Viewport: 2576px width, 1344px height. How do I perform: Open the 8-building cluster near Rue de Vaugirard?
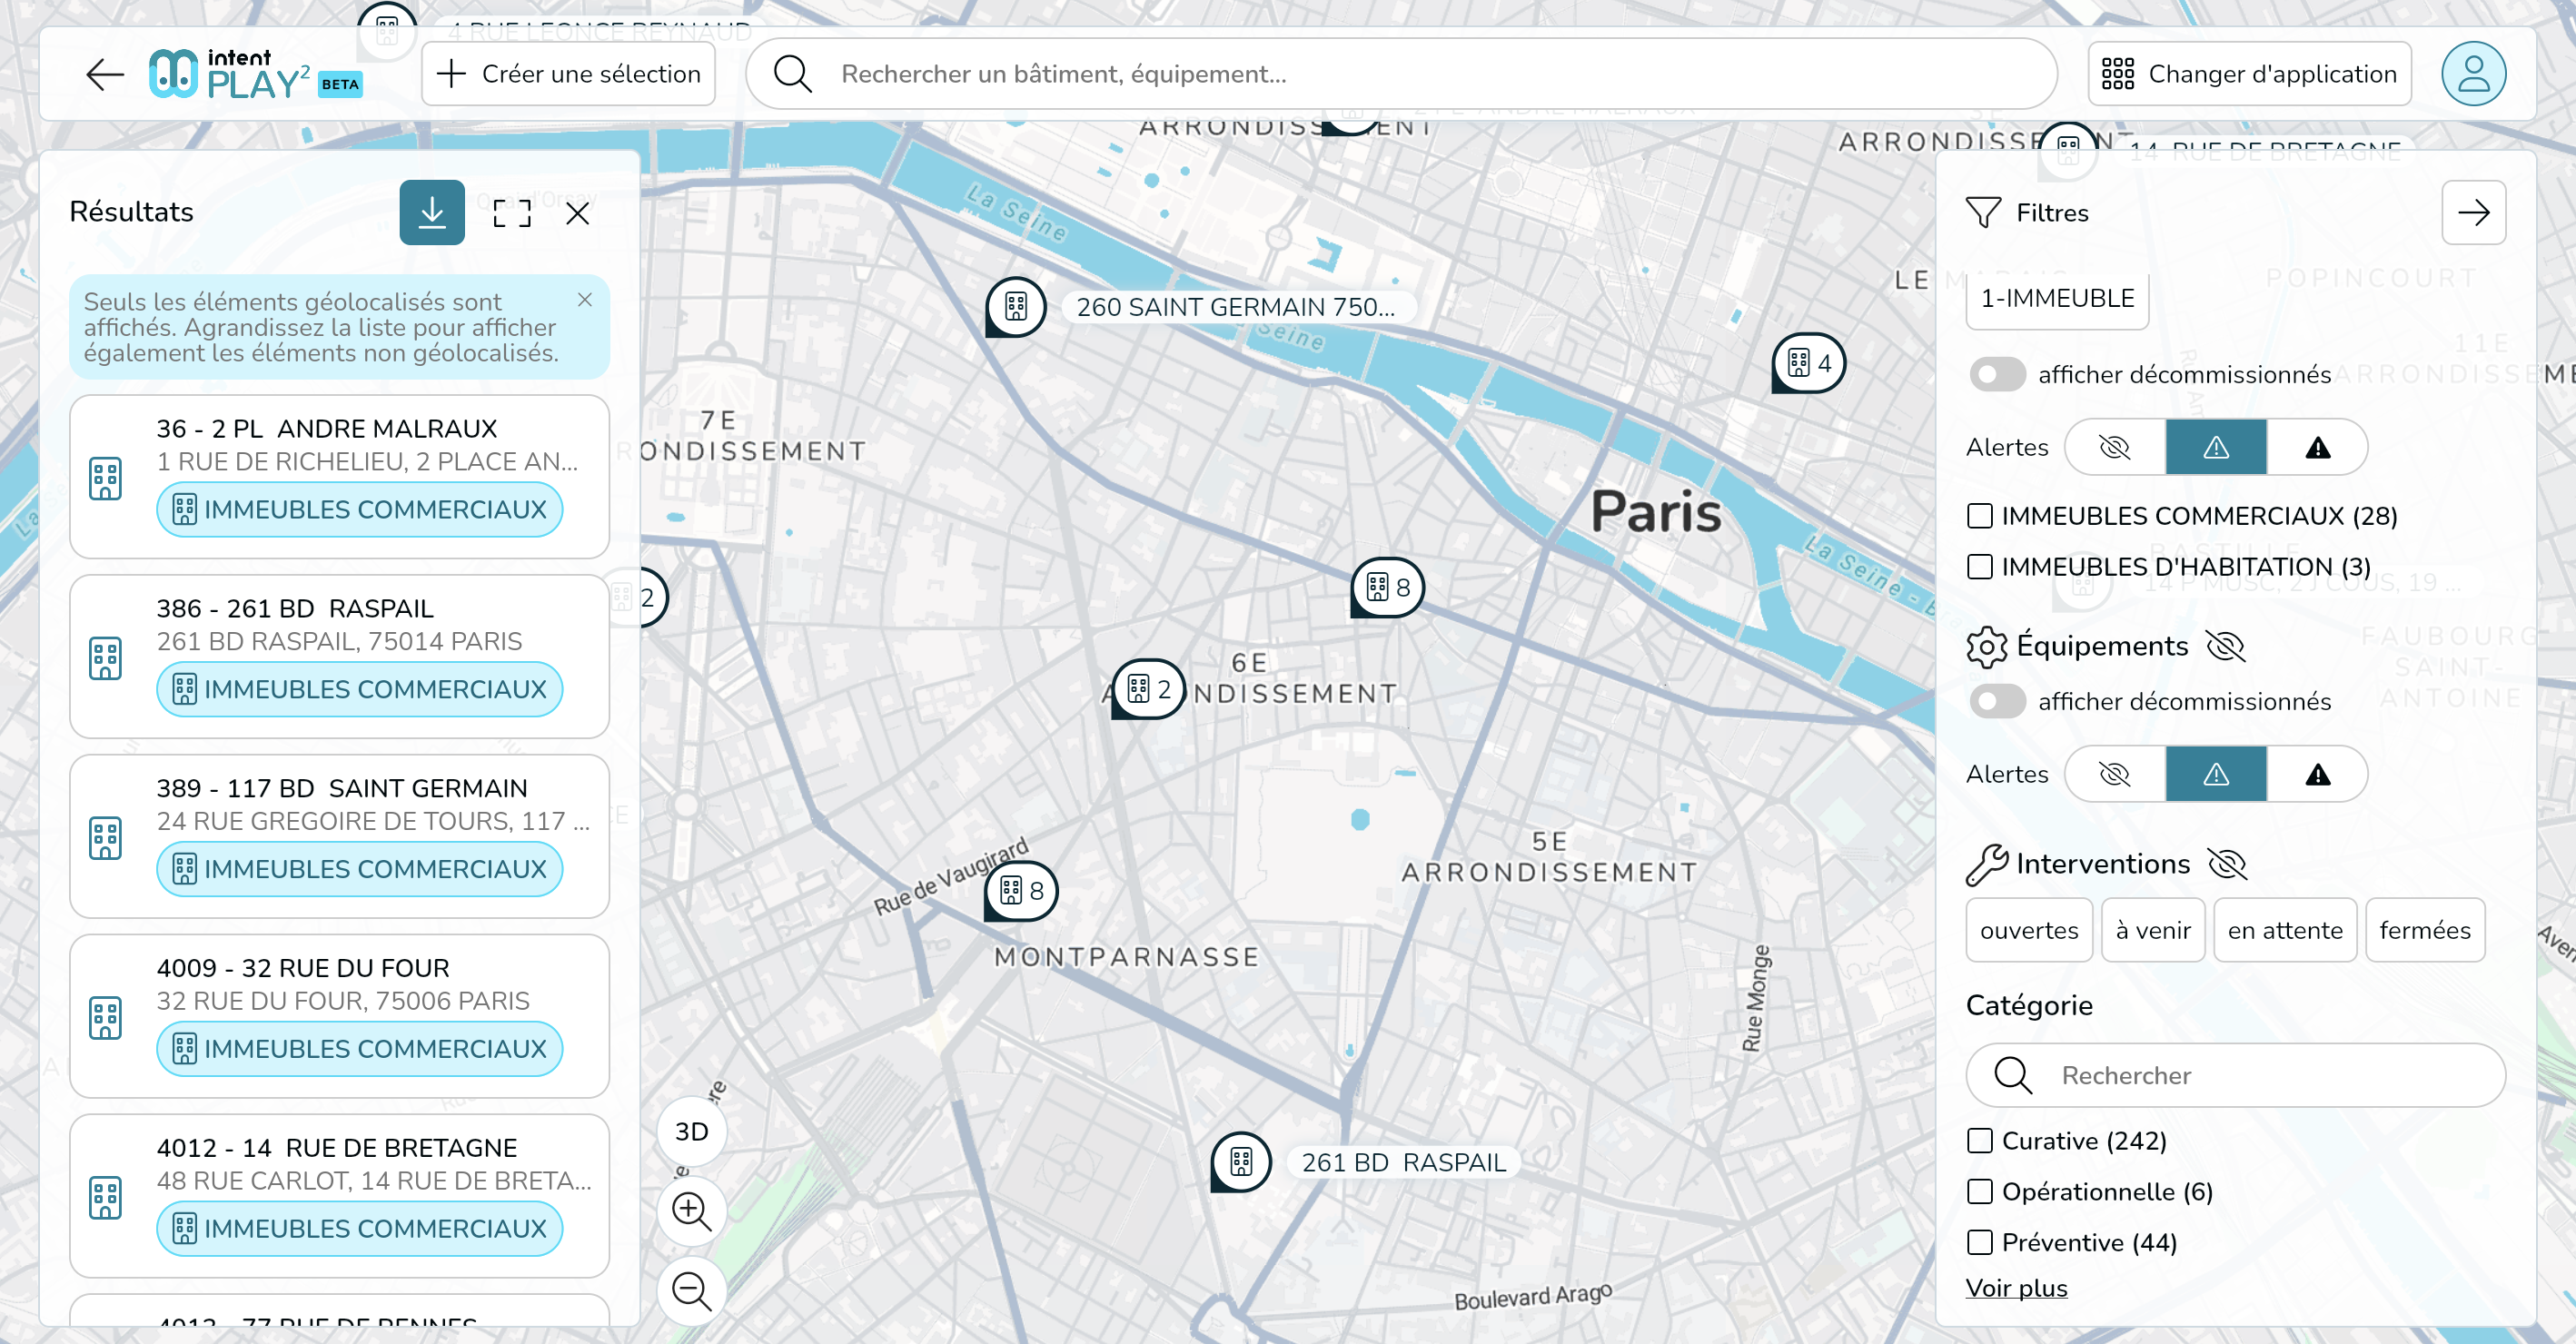coord(1022,891)
